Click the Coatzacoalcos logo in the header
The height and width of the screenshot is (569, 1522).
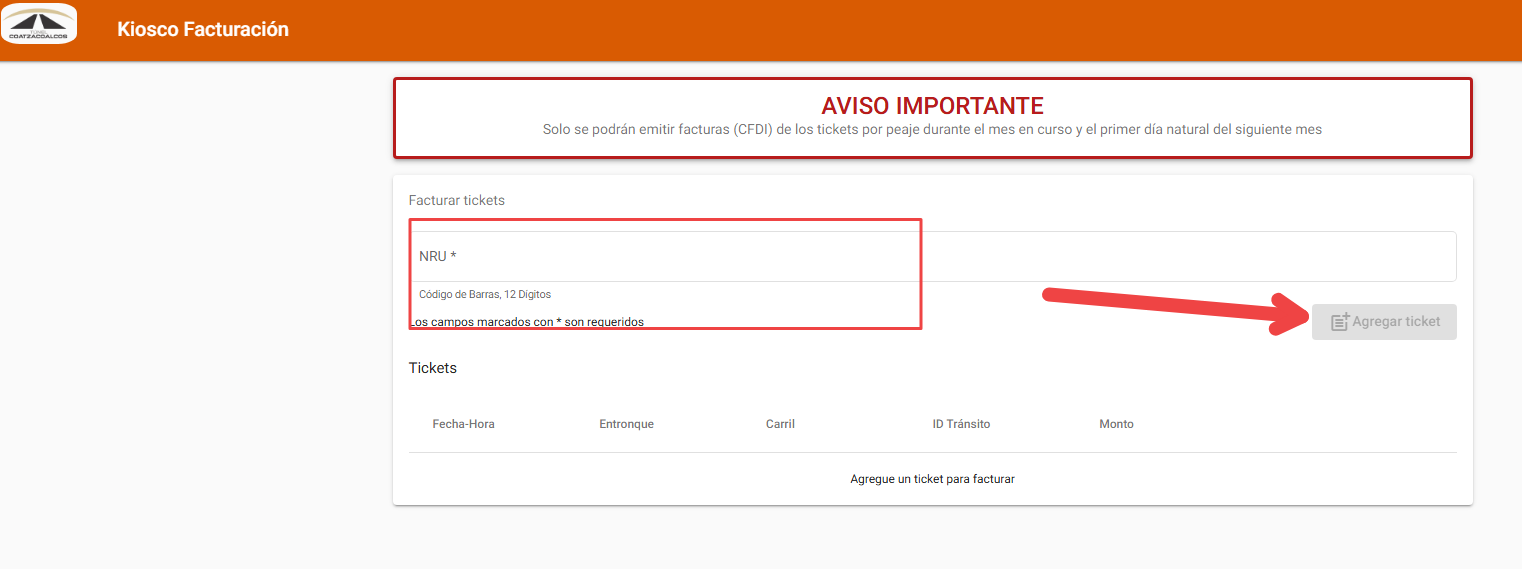coord(39,23)
